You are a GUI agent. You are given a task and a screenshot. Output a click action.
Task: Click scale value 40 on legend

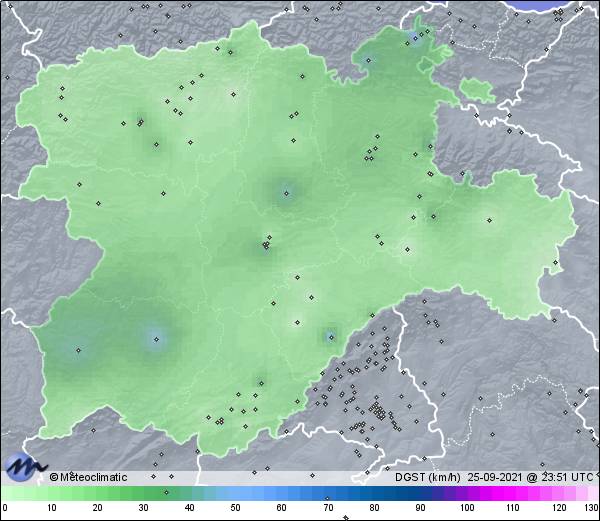pyautogui.click(x=189, y=508)
